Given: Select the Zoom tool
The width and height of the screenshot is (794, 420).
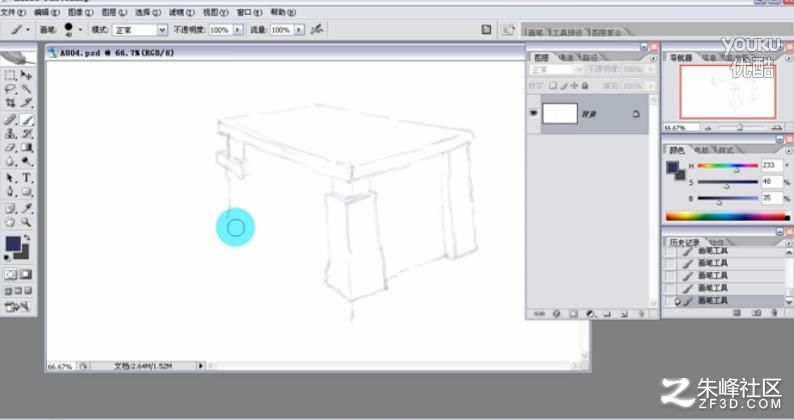Looking at the screenshot, I should pos(26,222).
